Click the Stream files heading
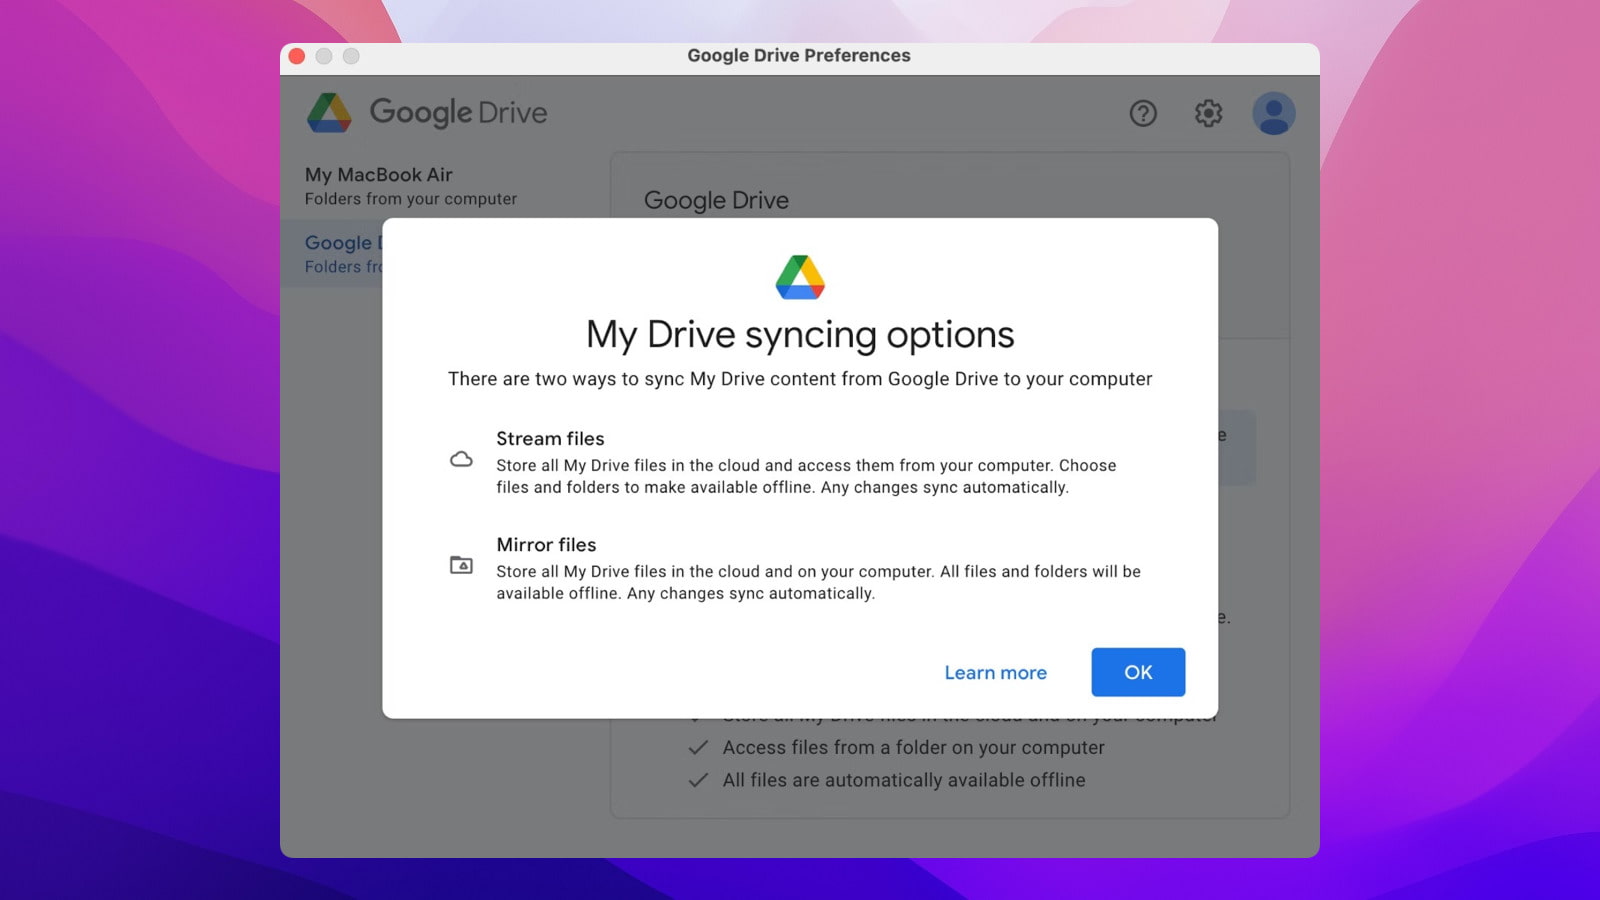Viewport: 1600px width, 900px height. pos(550,438)
